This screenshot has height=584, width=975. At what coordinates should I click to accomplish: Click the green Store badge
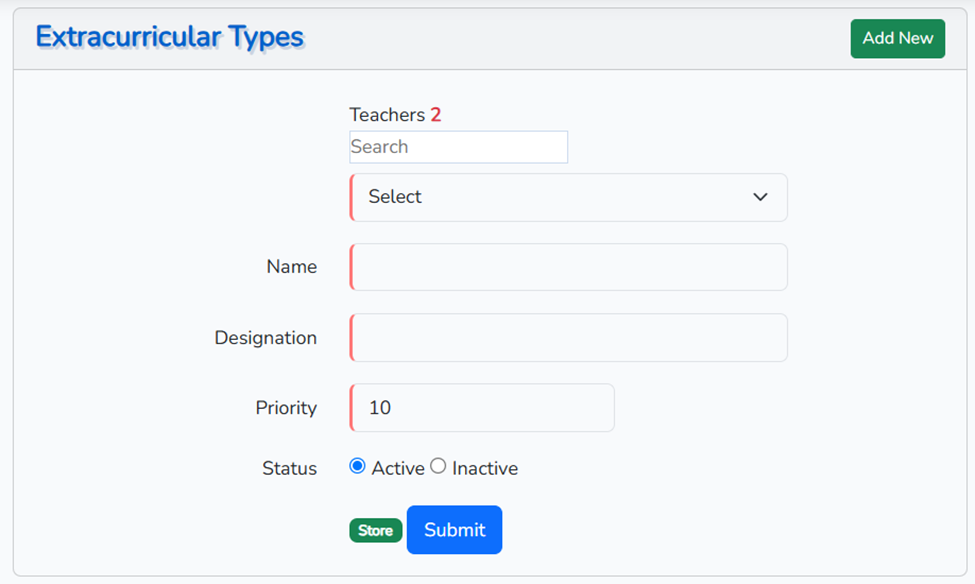point(375,531)
